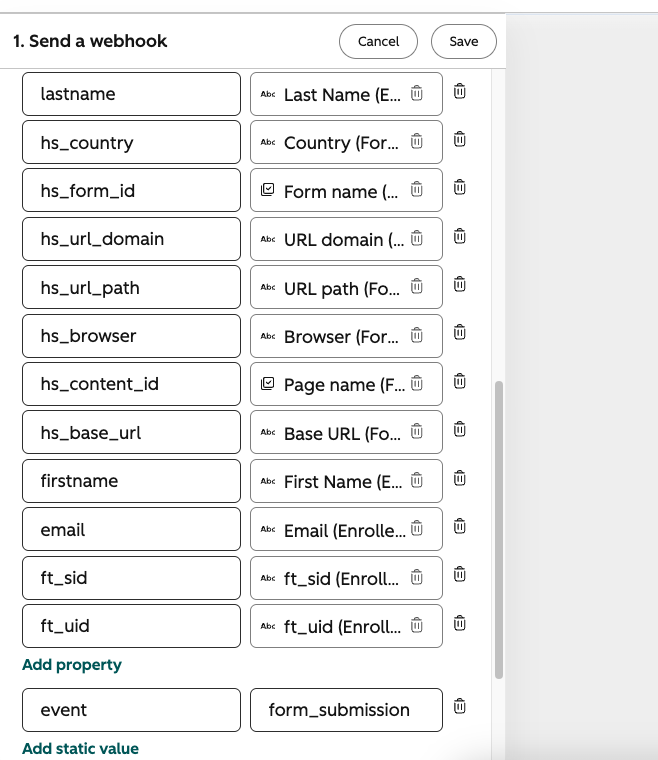This screenshot has width=658, height=760.
Task: Delete the hs_url_domain row with outer trash icon
Action: (x=459, y=236)
